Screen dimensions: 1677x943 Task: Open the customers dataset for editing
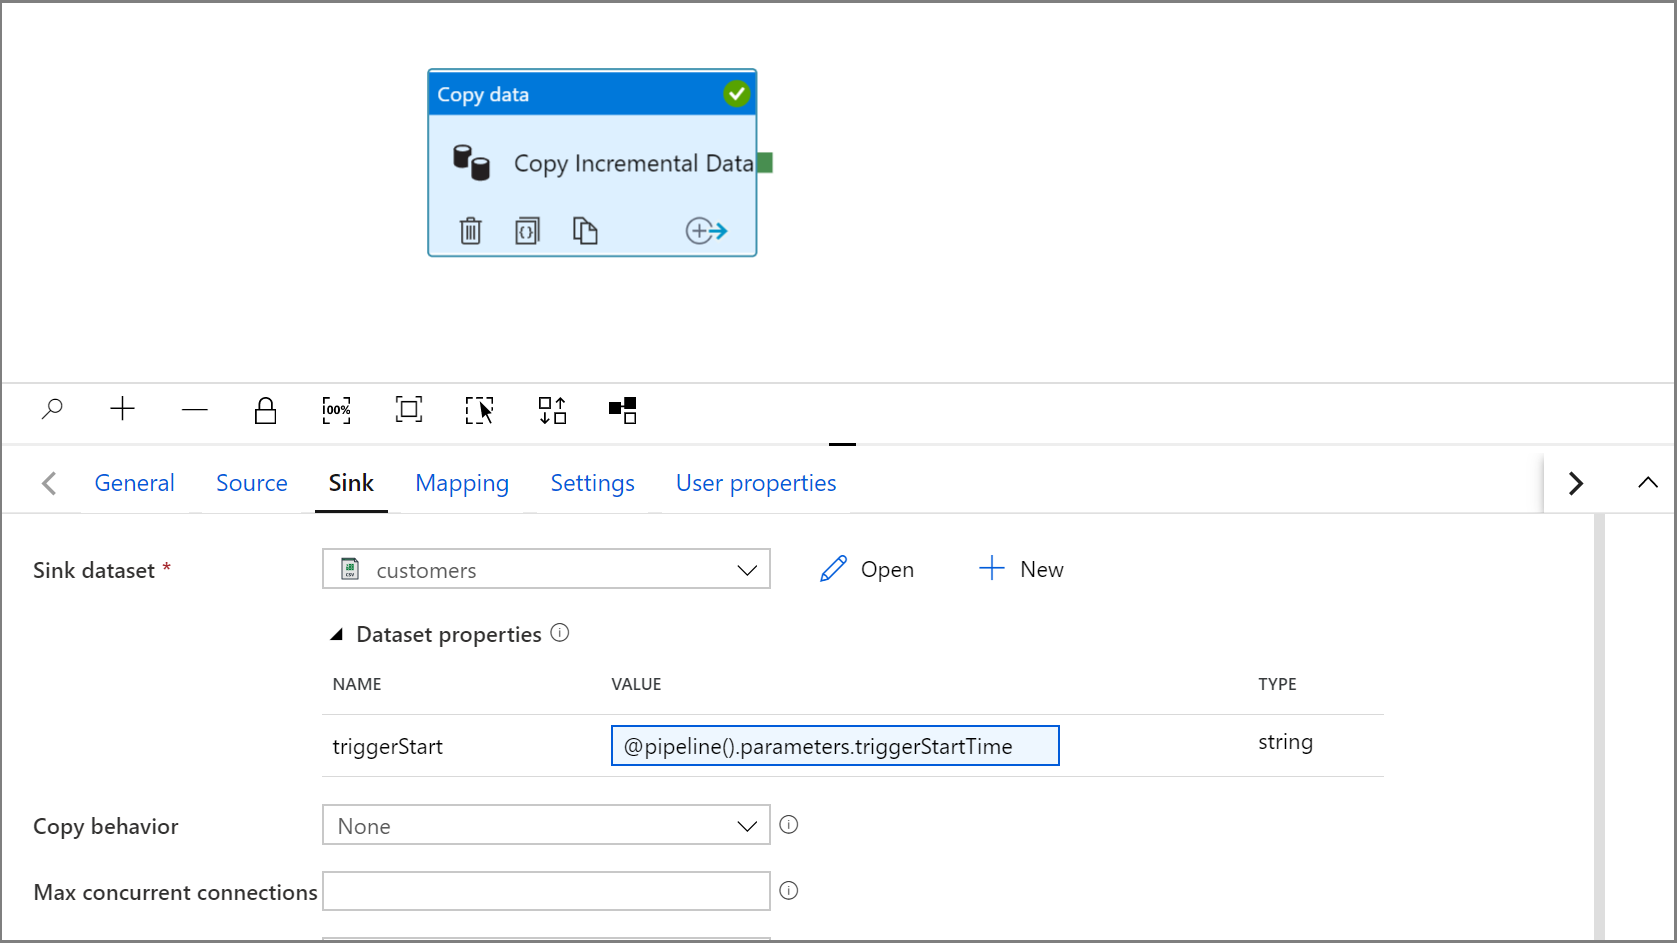tap(867, 569)
